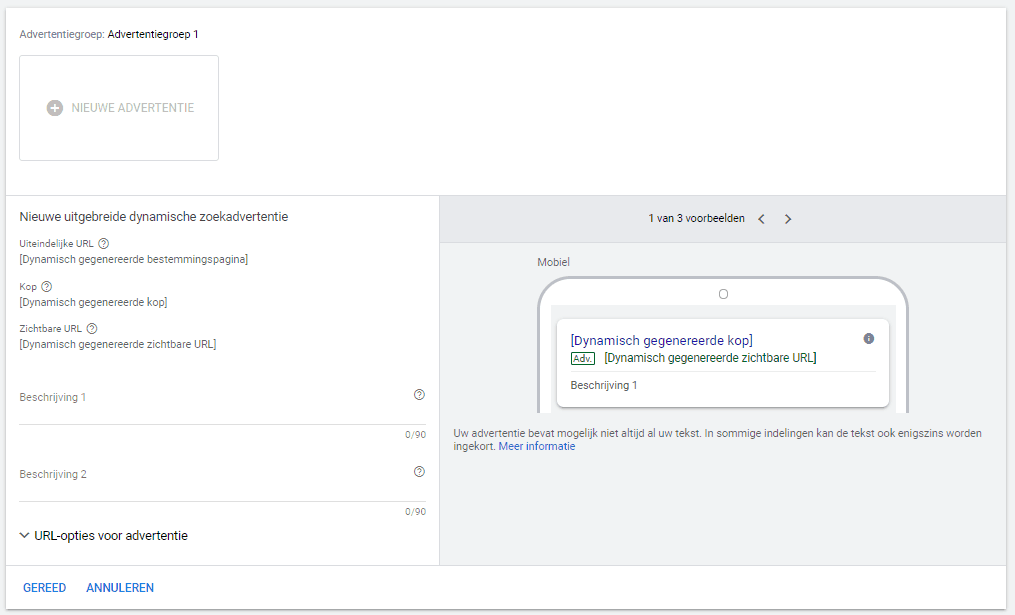
Task: Show help for Beschrijving 1 field
Action: (419, 395)
